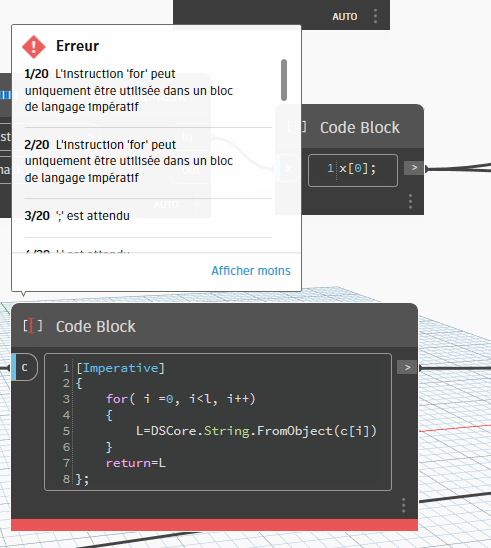Click the red error bar under Code Block
Screen dimensions: 491x548
pos(215,525)
